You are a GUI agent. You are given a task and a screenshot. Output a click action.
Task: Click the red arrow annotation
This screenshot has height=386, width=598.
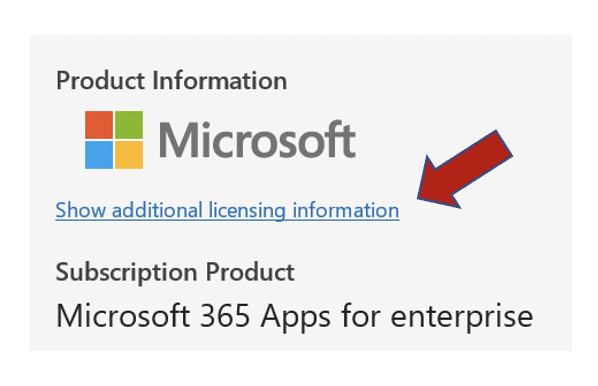tap(465, 169)
